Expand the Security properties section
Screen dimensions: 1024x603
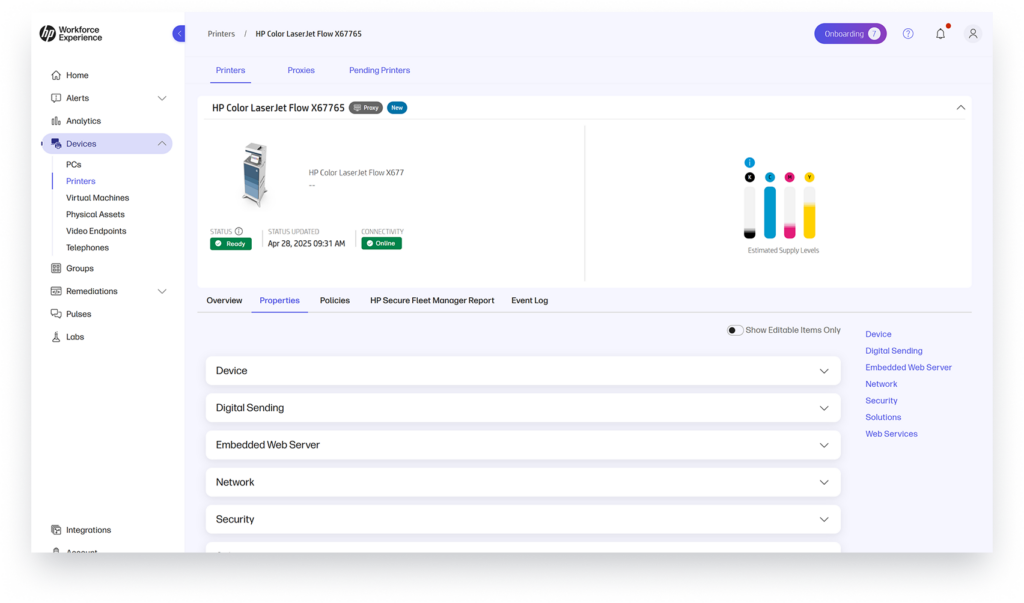[x=522, y=519]
